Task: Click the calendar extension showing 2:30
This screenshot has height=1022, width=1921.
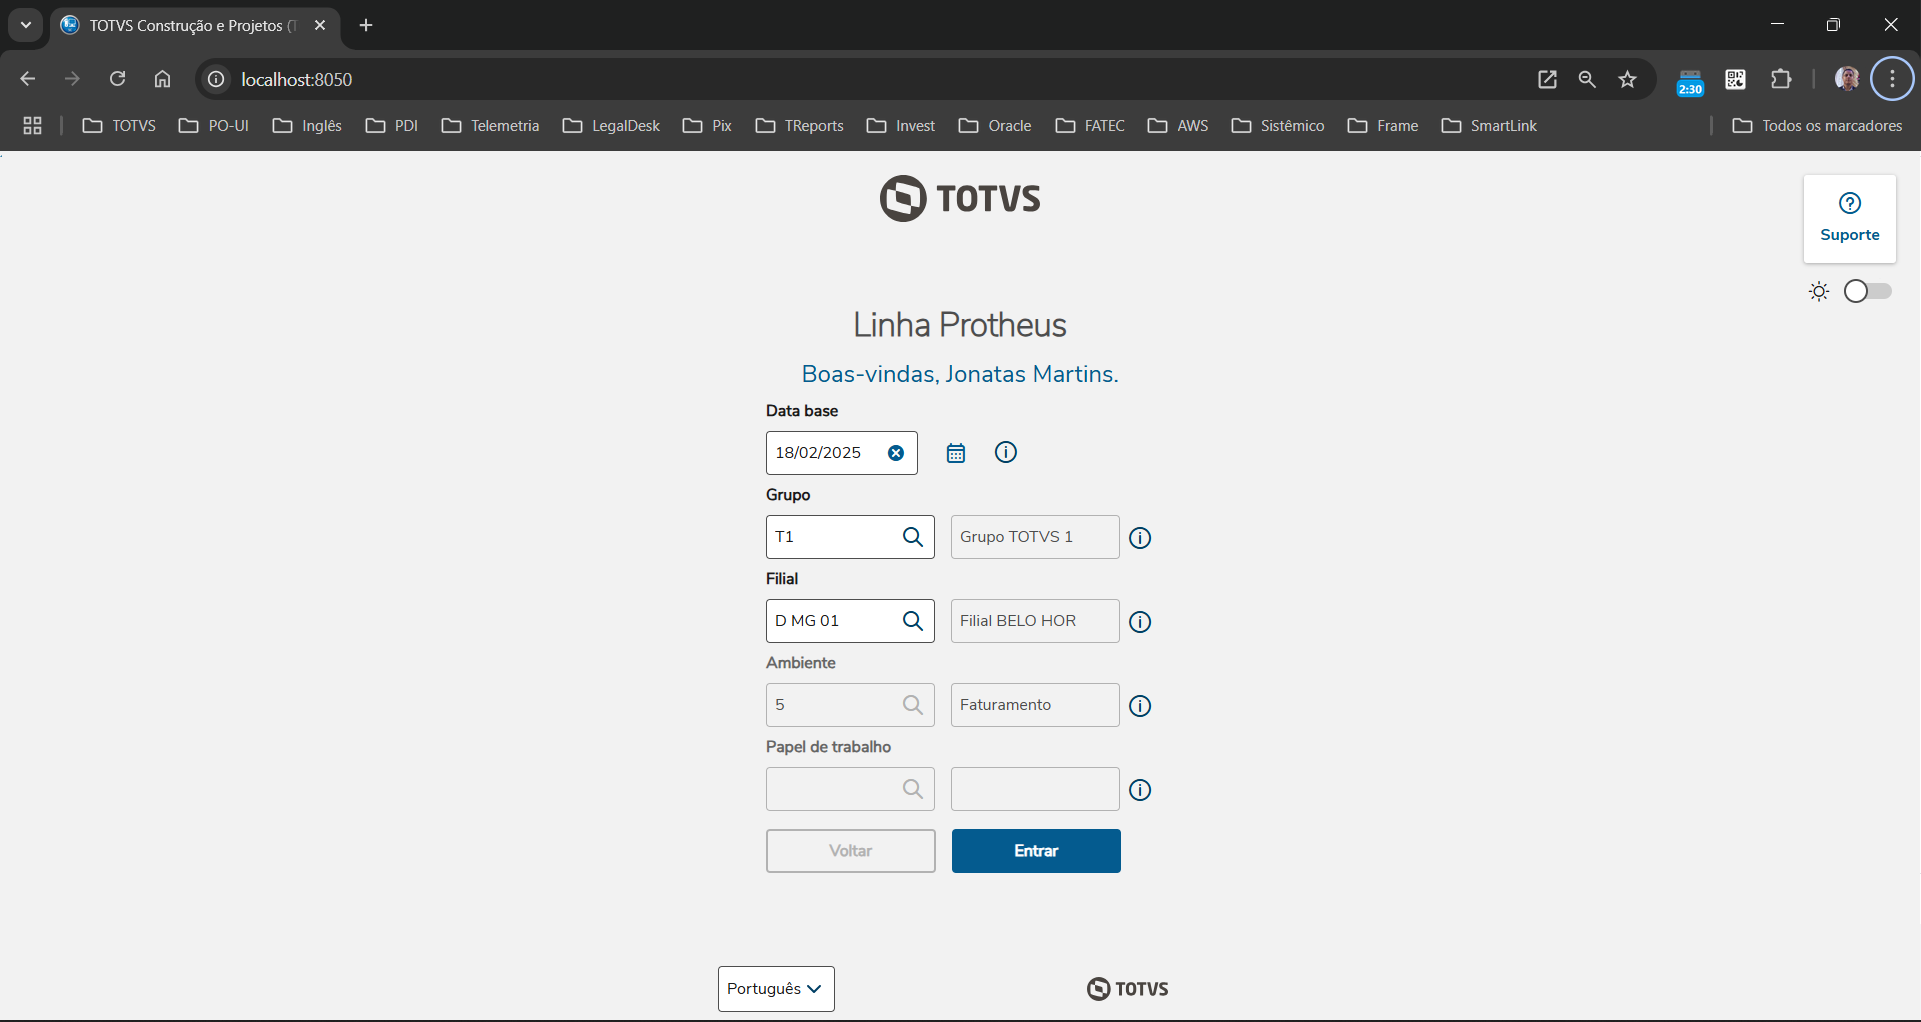Action: click(x=1690, y=81)
